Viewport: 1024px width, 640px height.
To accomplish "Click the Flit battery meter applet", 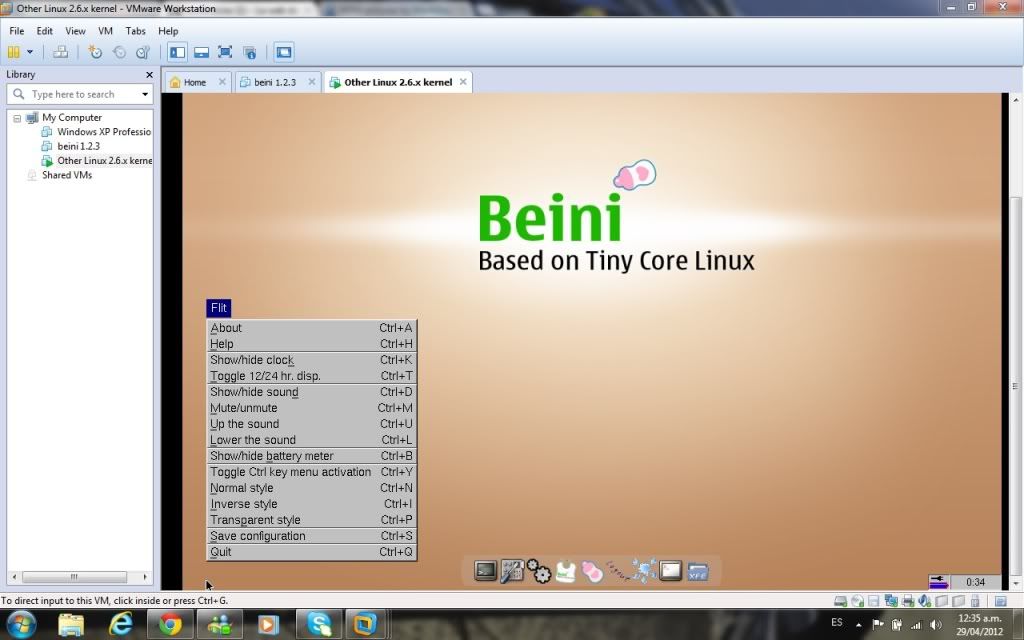I will click(x=938, y=581).
